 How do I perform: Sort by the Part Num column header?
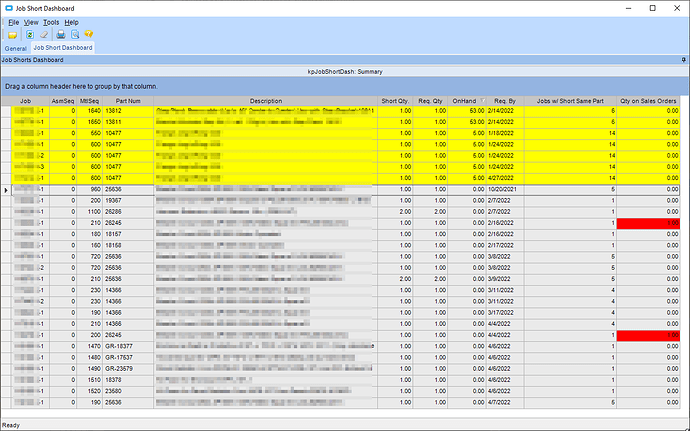[128, 101]
